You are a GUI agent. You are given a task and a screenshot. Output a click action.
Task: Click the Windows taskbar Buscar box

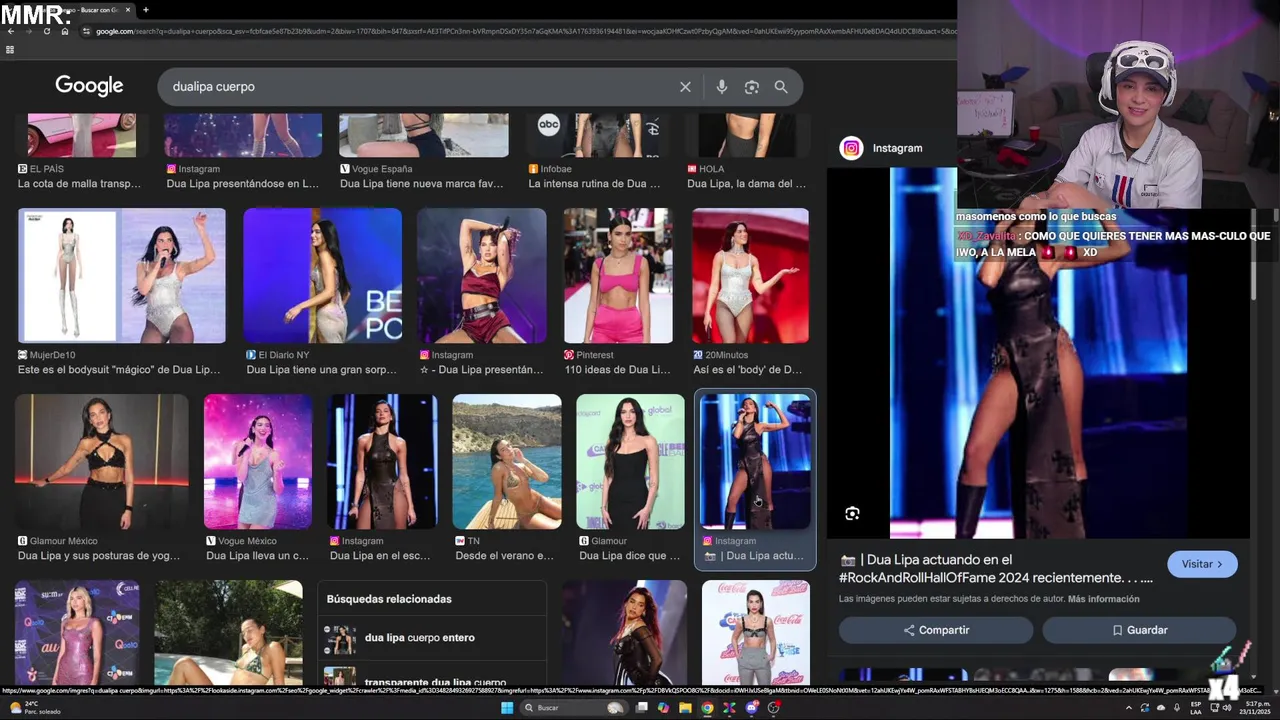[573, 708]
